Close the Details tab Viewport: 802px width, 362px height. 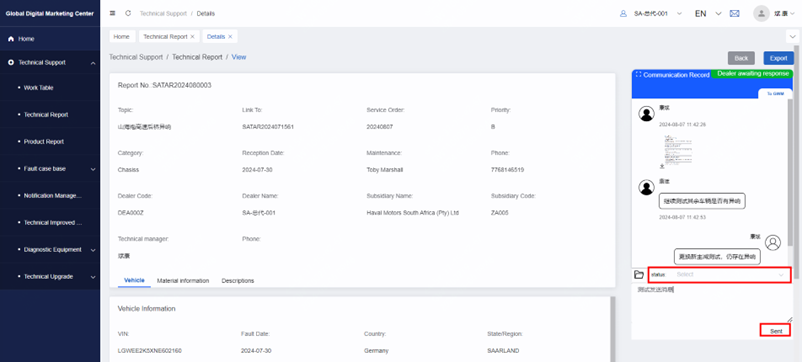click(230, 37)
